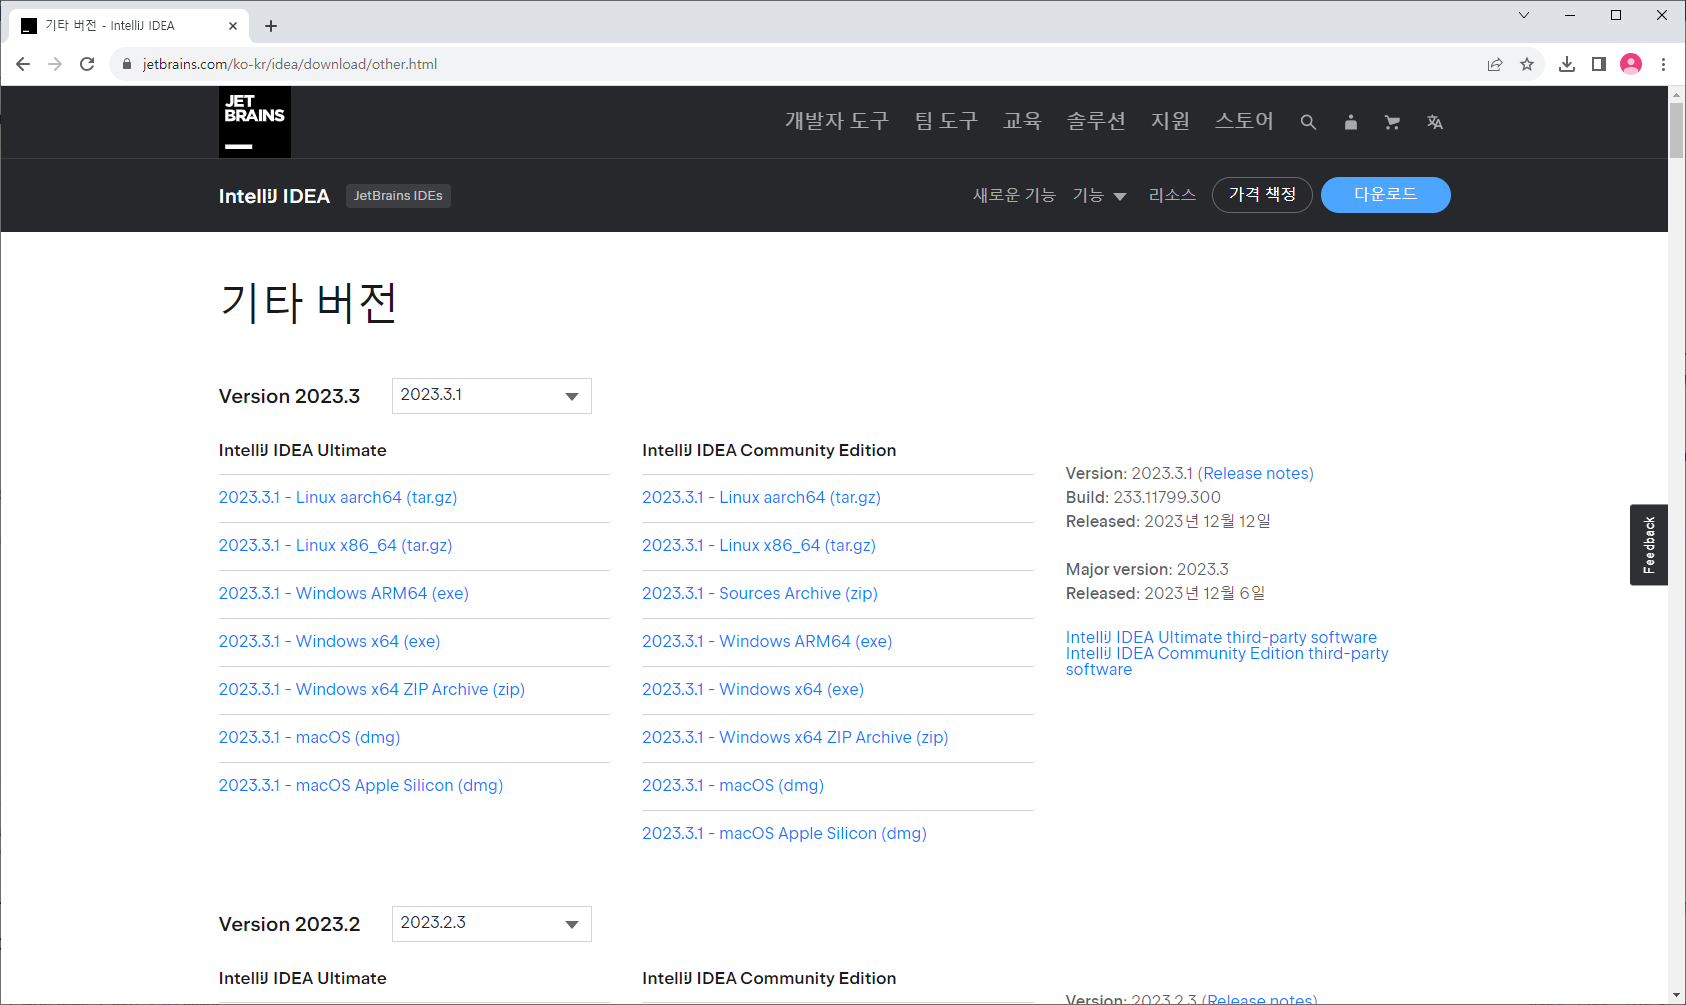The image size is (1686, 1005).
Task: Open the 팀 도구 menu
Action: 946,121
